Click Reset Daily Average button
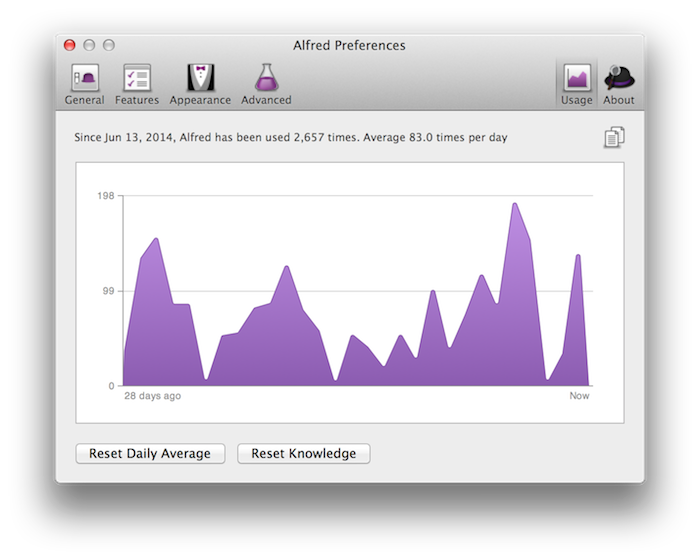700x560 pixels. (x=150, y=453)
